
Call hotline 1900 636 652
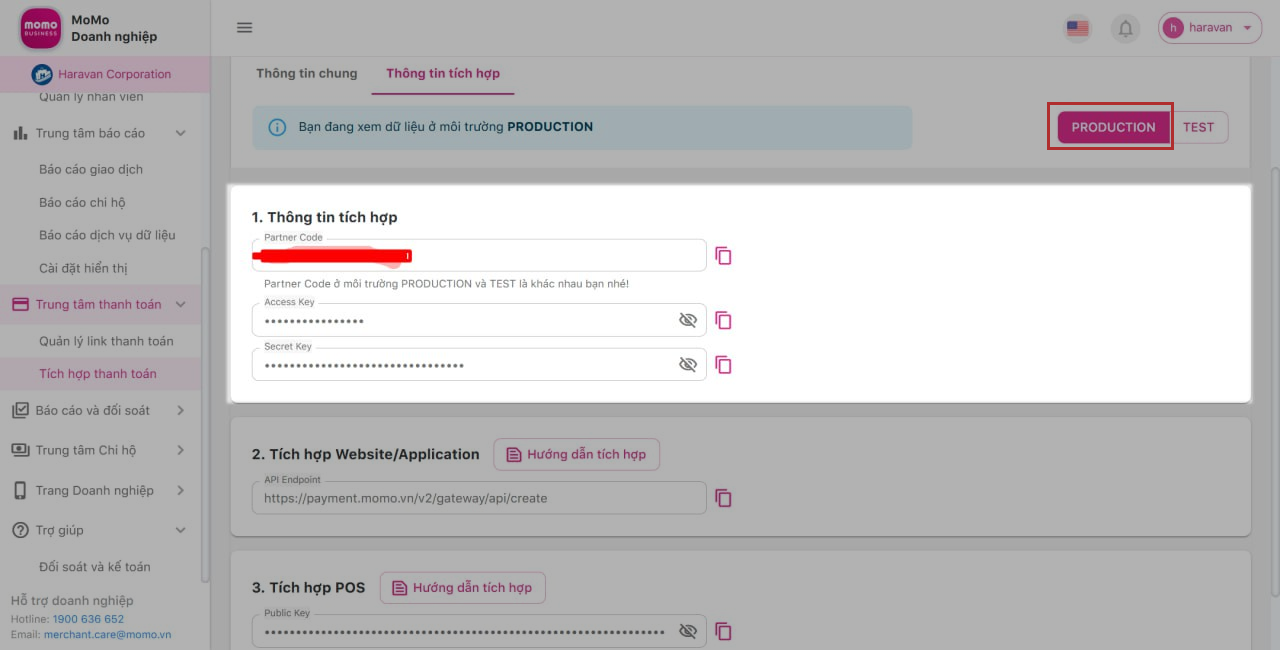click(x=86, y=619)
